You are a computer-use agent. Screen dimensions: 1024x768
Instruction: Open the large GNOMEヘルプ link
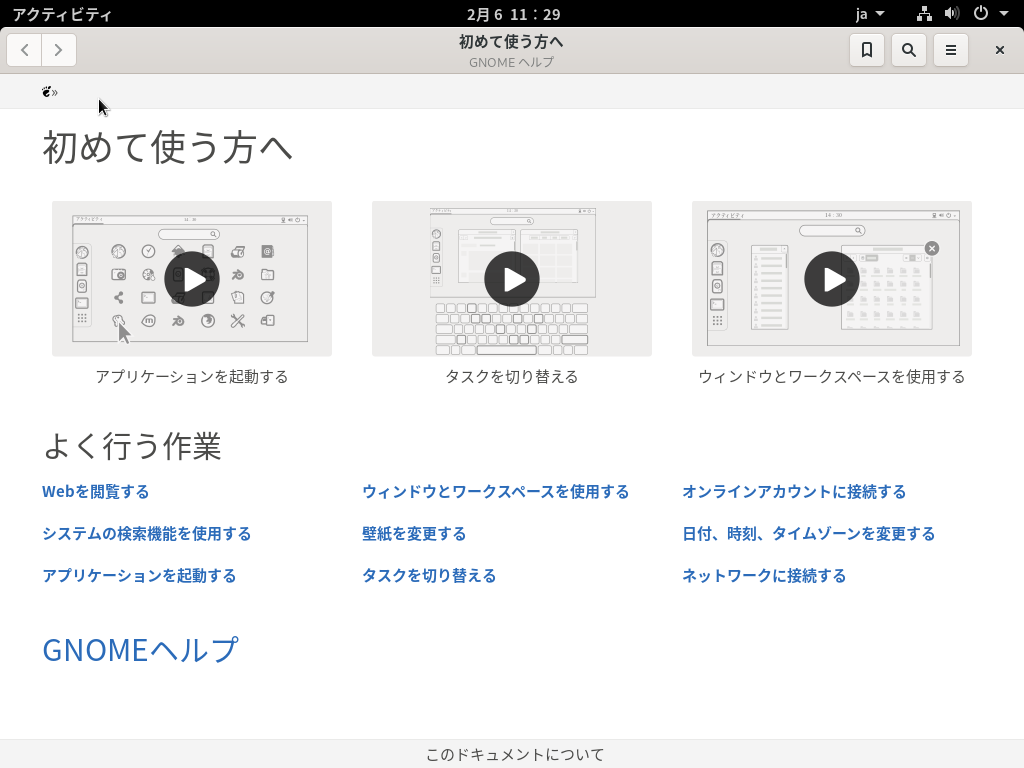pyautogui.click(x=140, y=650)
